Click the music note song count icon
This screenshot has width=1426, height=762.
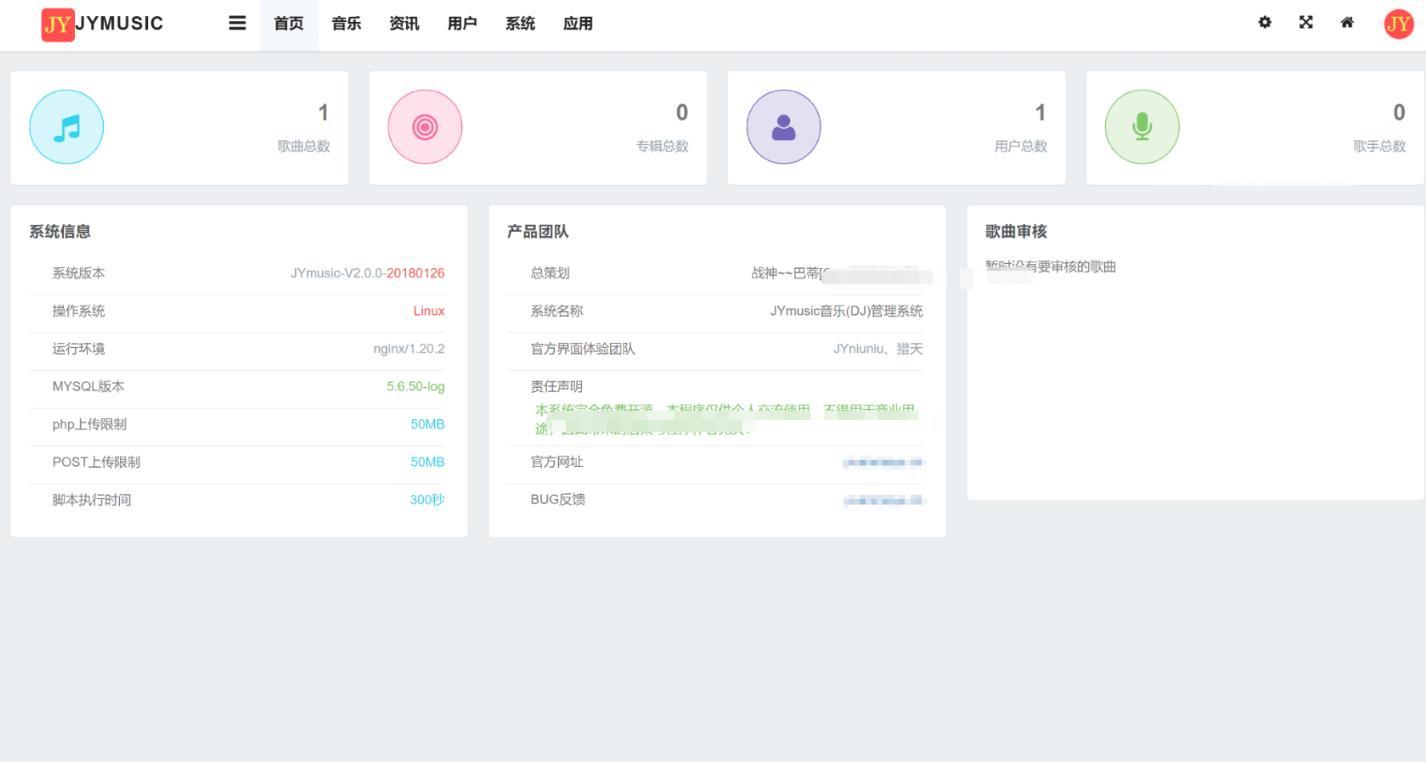tap(66, 127)
